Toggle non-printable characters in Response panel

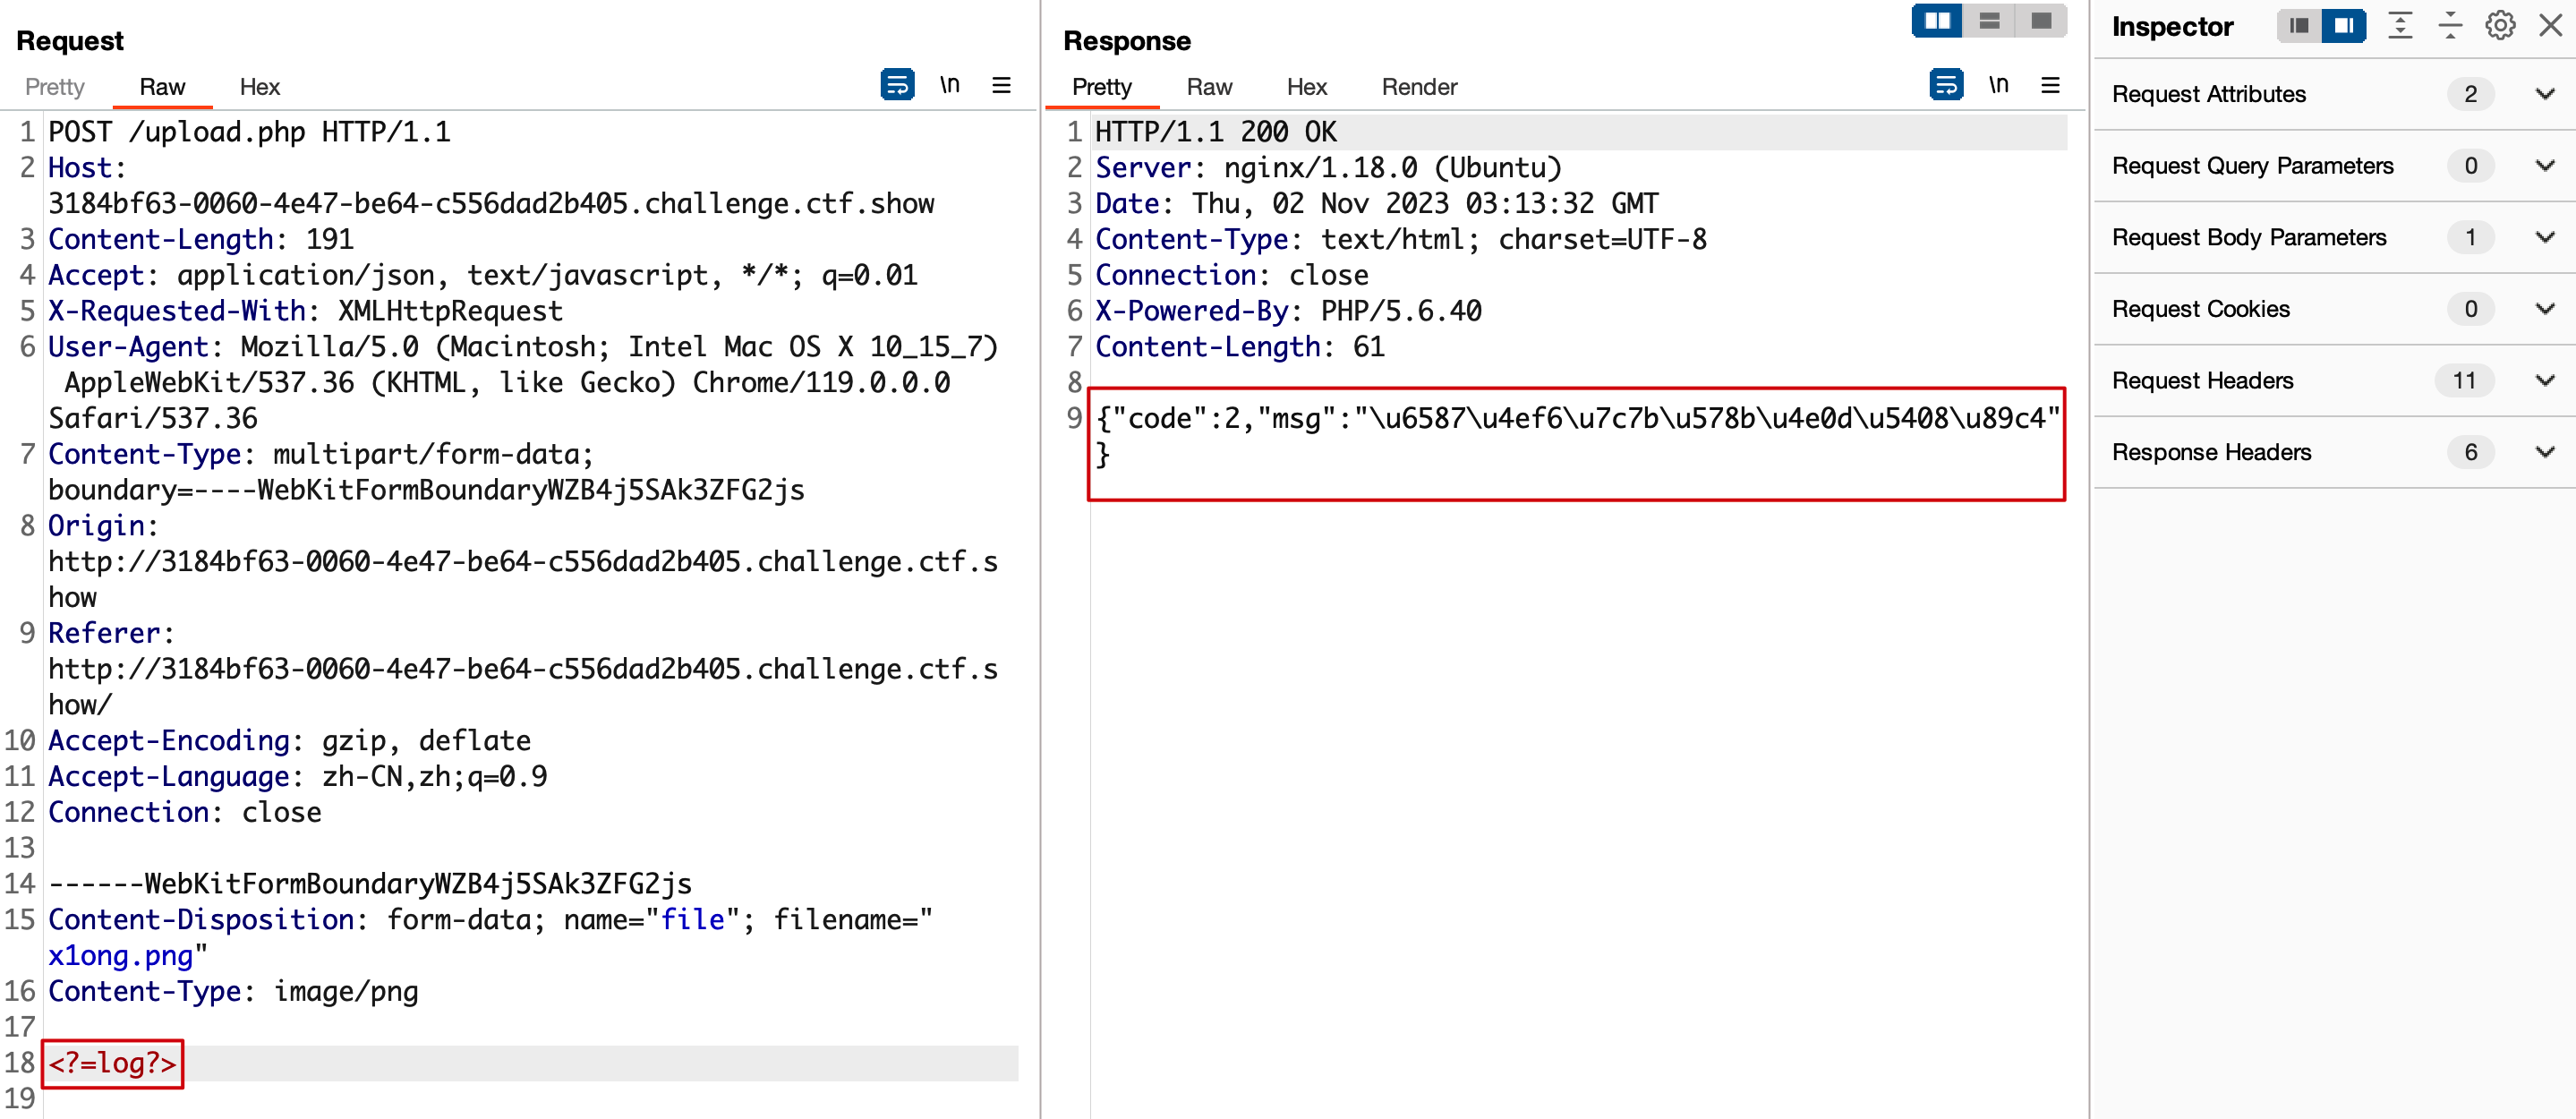coord(1998,85)
